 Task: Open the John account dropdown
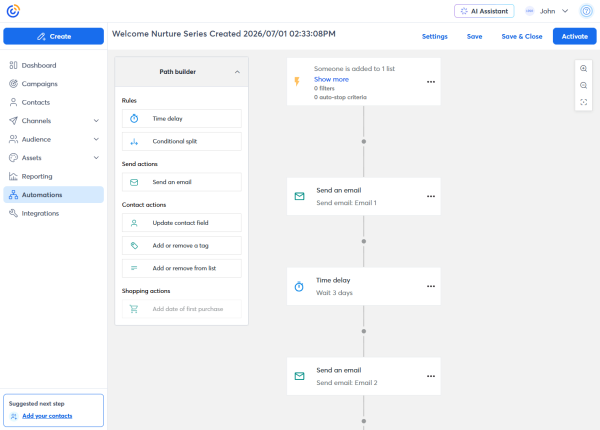565,11
